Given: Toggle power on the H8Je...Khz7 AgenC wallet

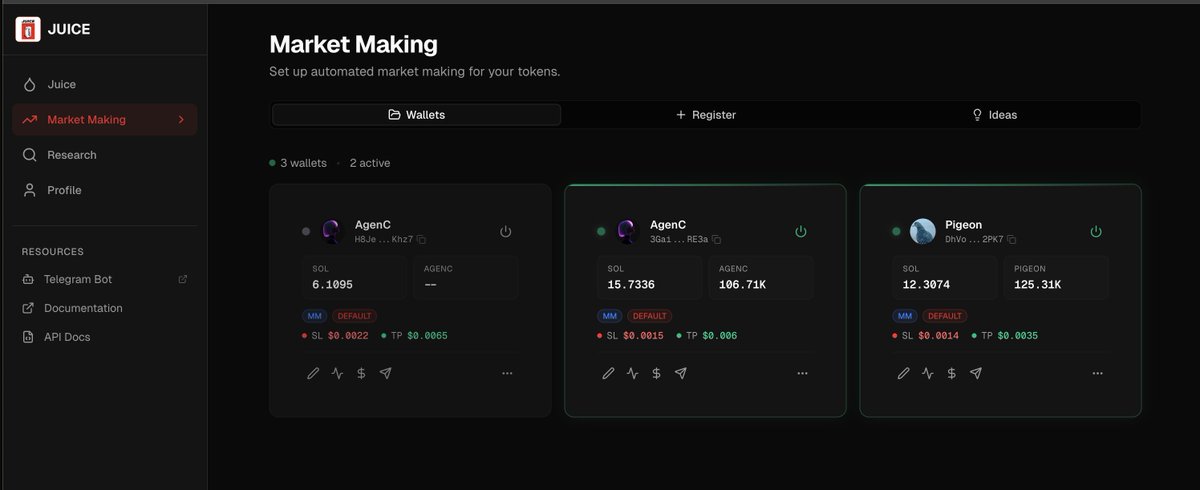Looking at the screenshot, I should (505, 231).
